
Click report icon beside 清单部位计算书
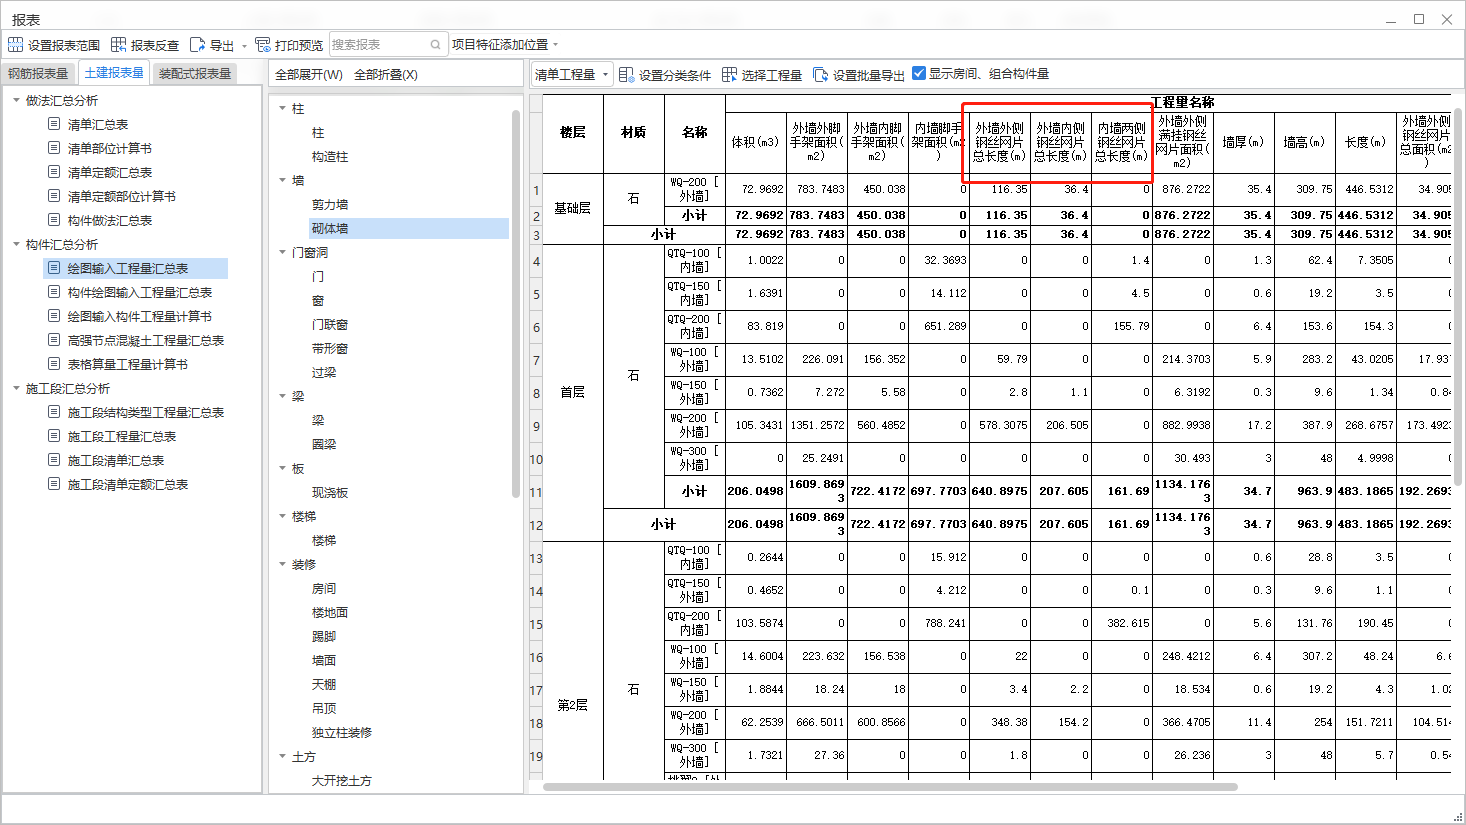click(x=54, y=148)
